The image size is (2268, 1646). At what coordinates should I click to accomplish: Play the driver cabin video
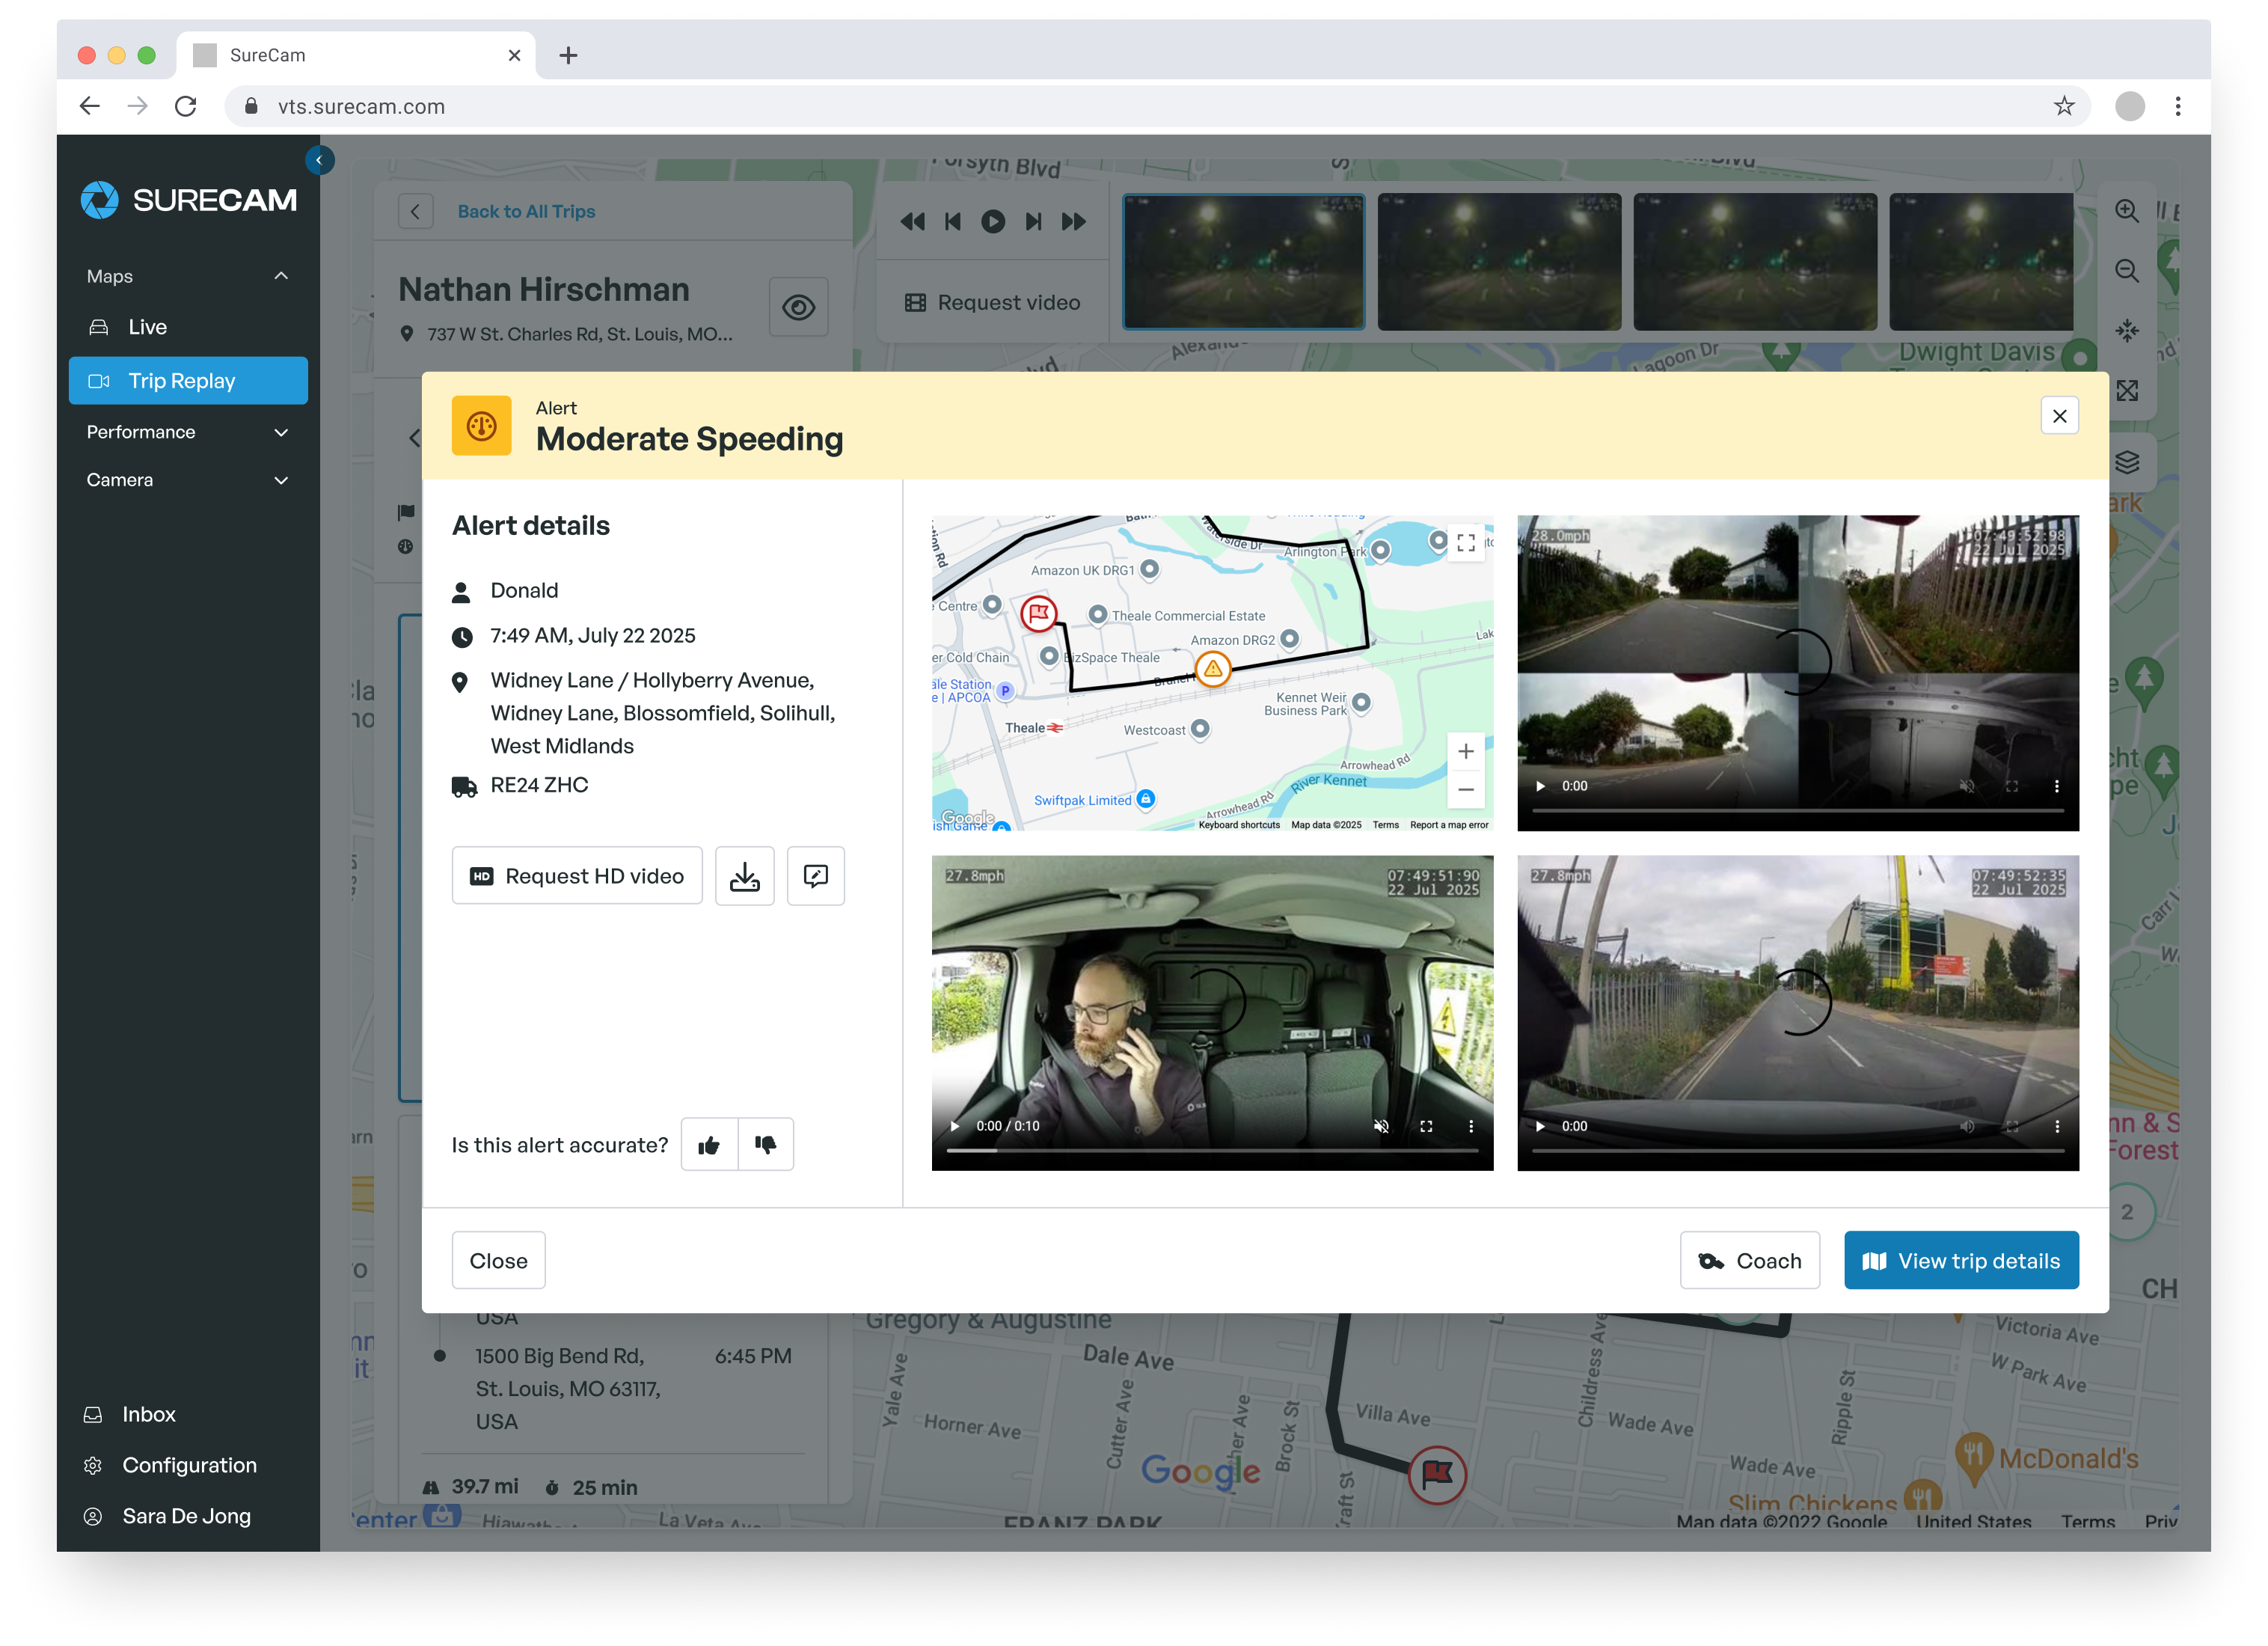[955, 1126]
